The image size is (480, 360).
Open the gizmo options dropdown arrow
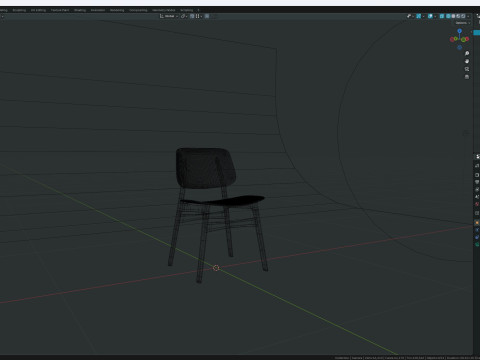pos(423,16)
